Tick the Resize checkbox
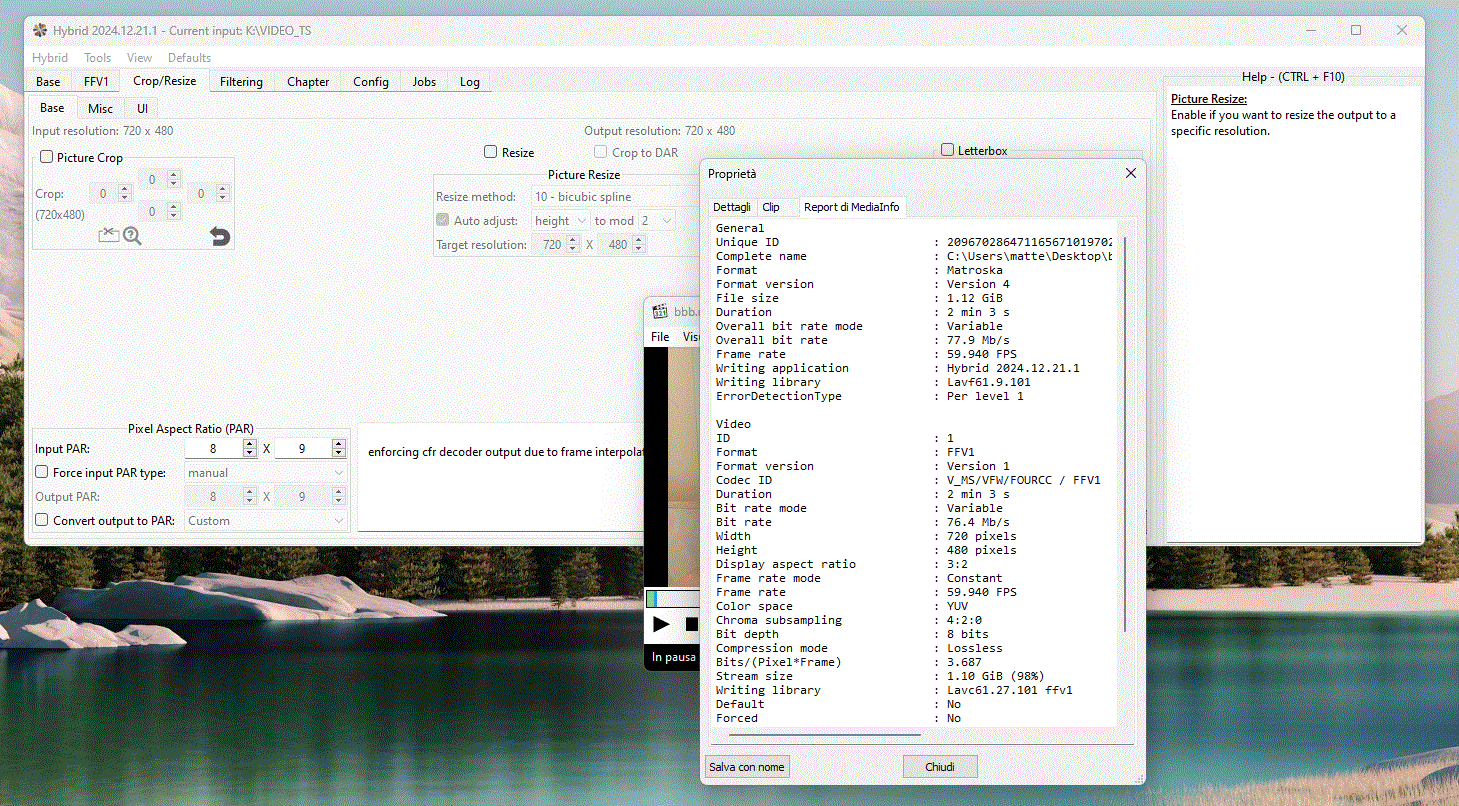 pos(490,152)
